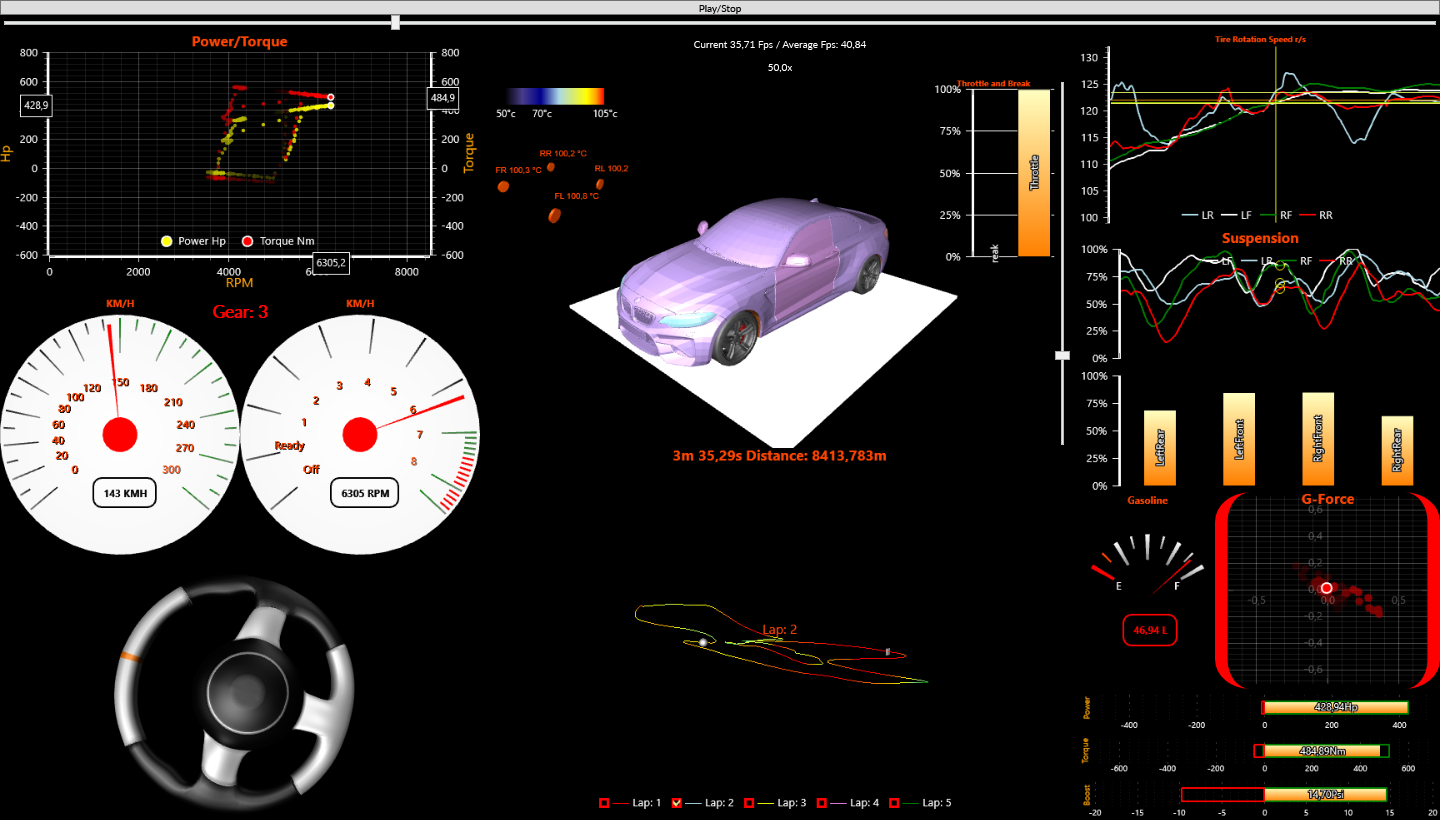1440x820 pixels.
Task: Click the LF legend in tire rotation chart
Action: click(1236, 215)
